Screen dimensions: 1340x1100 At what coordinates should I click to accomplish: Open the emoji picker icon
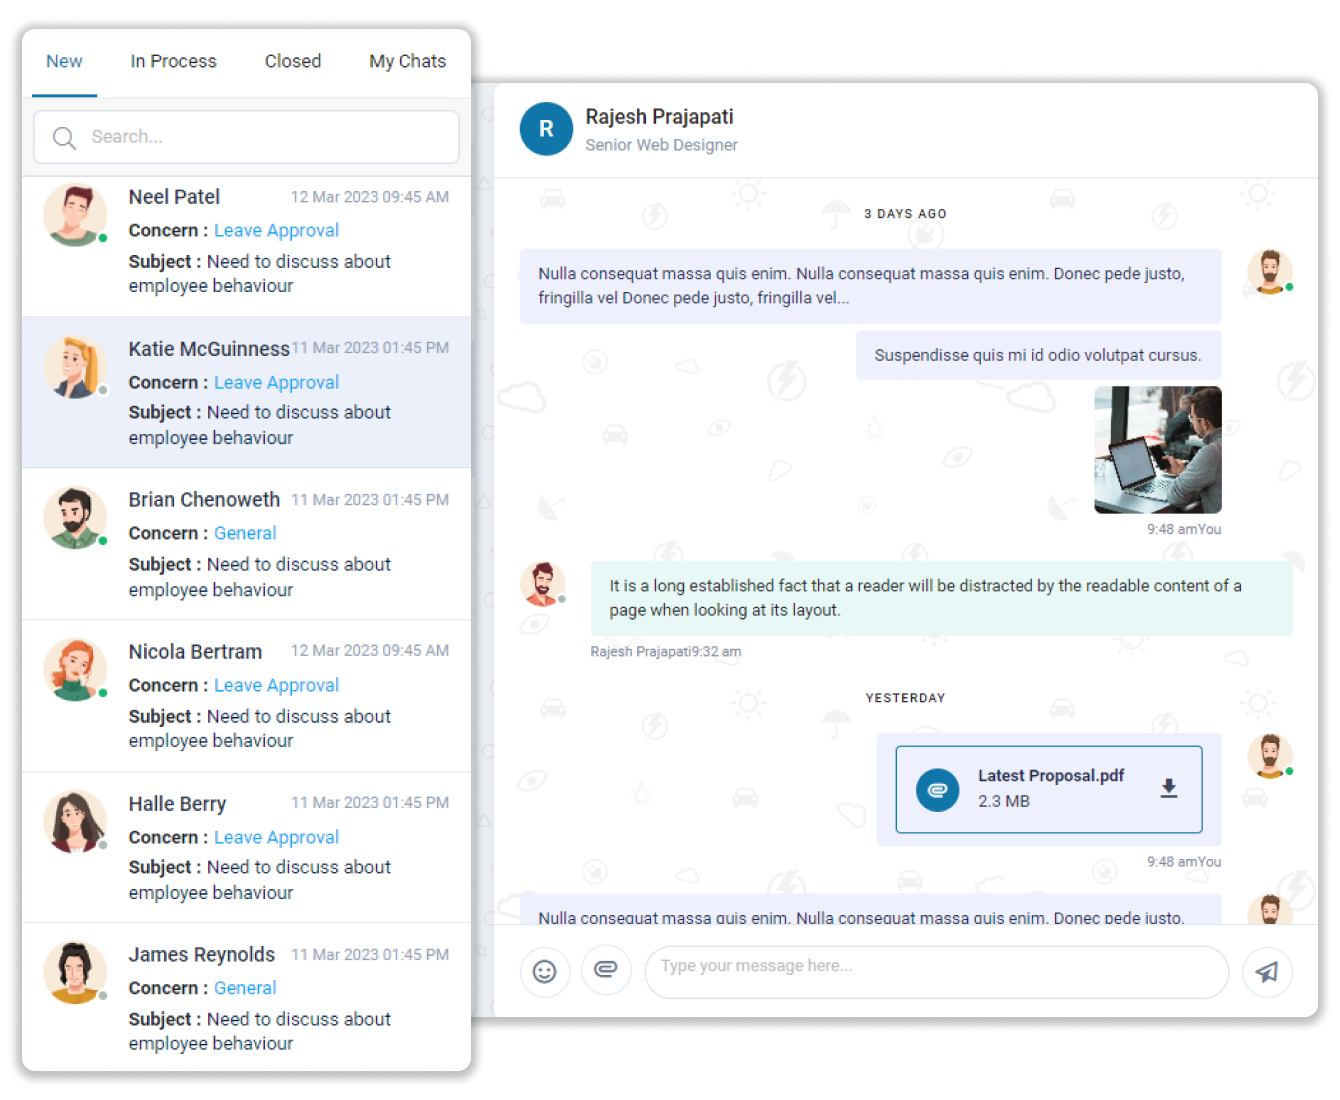point(545,971)
